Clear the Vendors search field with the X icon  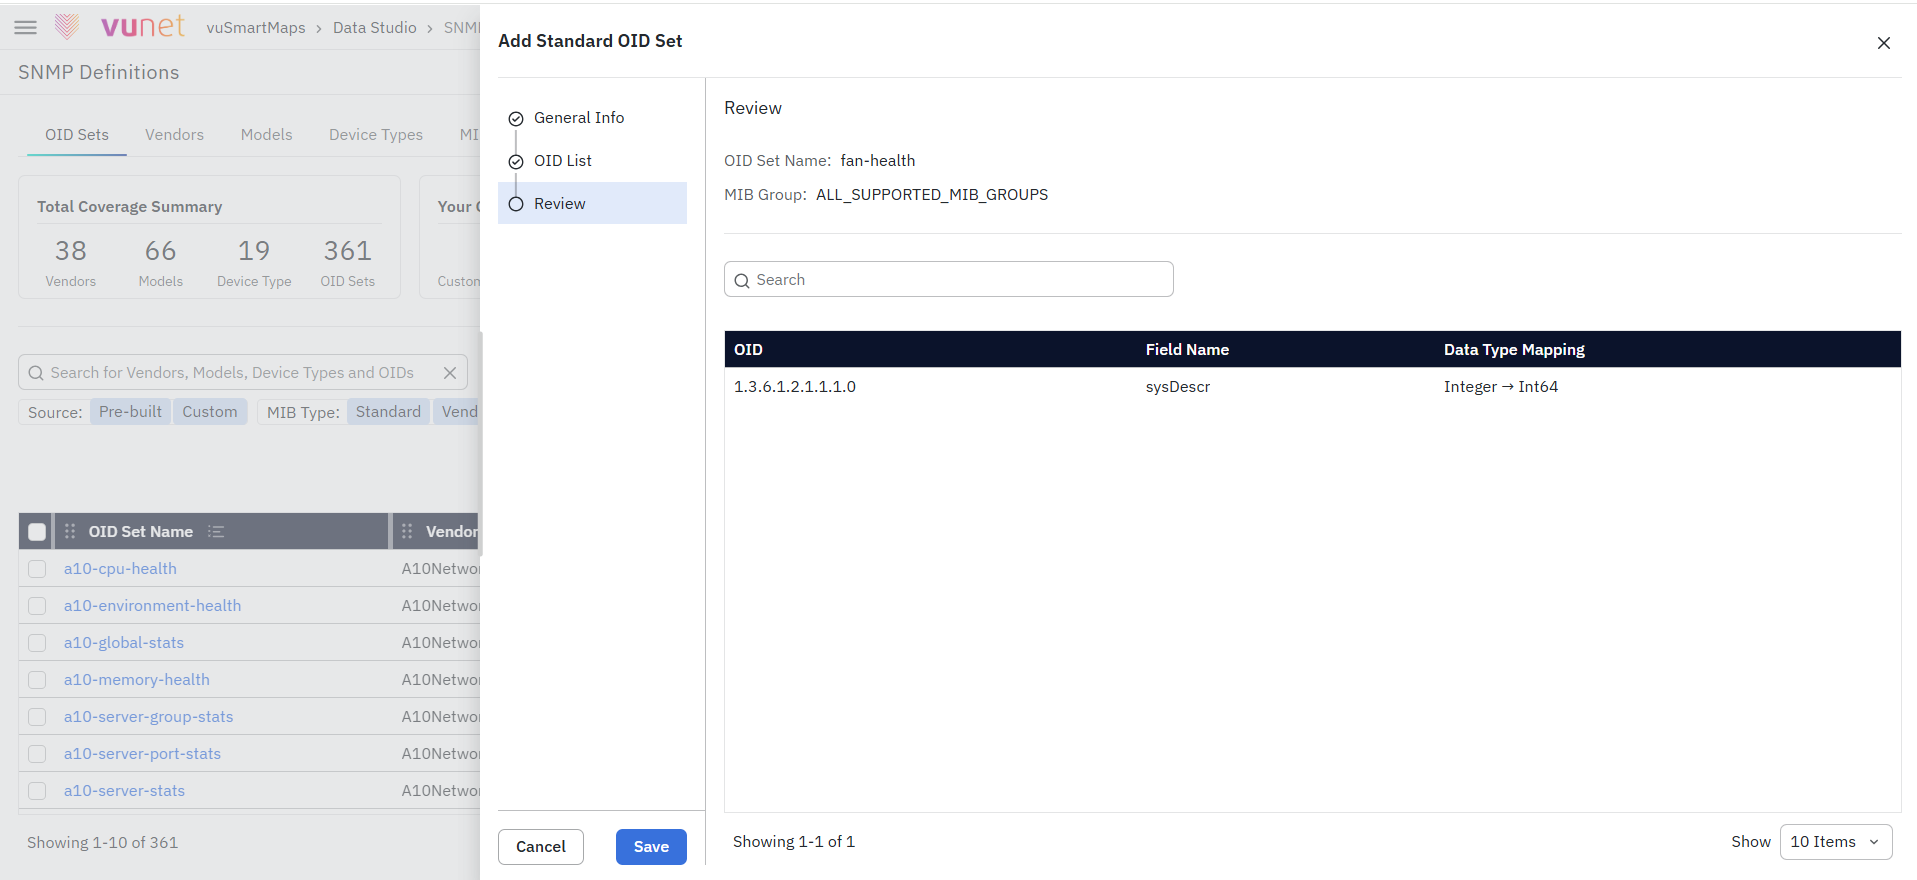(x=450, y=373)
